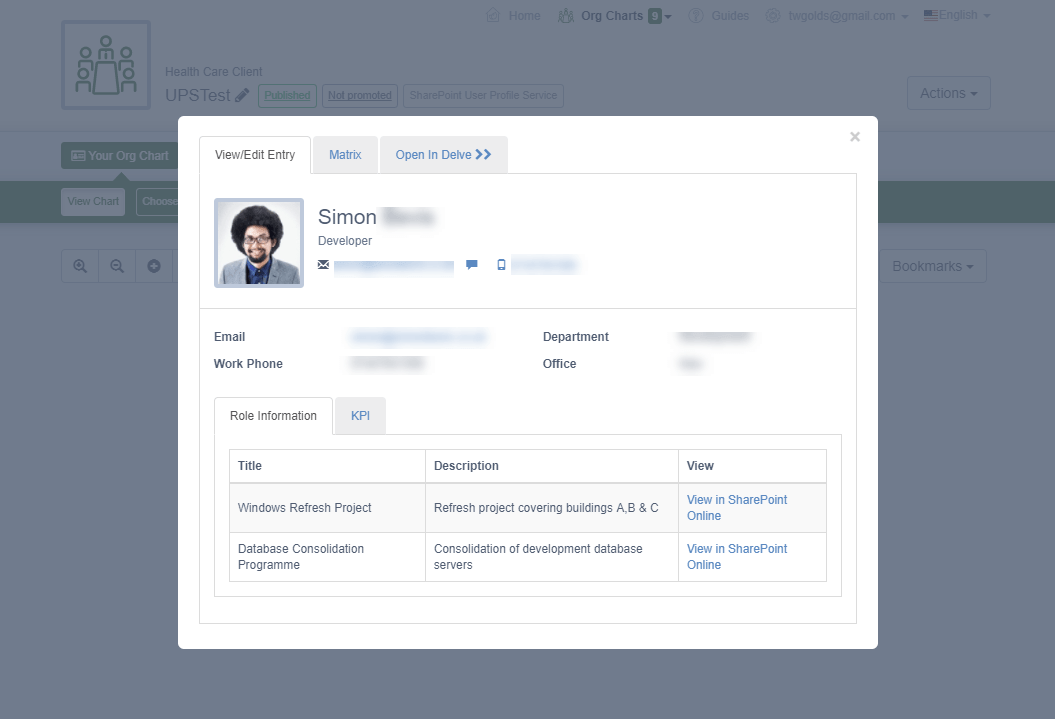
Task: Click the Published status badge
Action: (287, 96)
